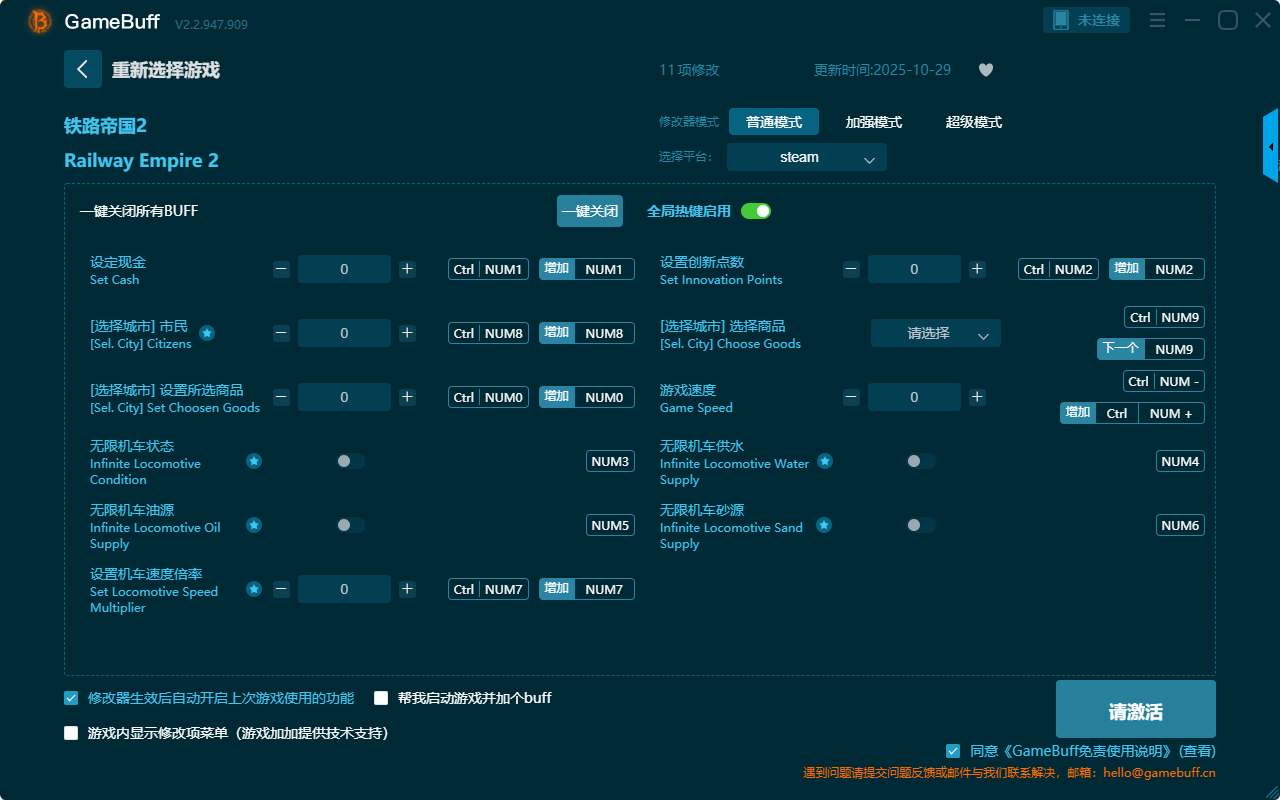Click the star icon beside Infinite Locomotive Water Supply
The image size is (1280, 800).
824,461
